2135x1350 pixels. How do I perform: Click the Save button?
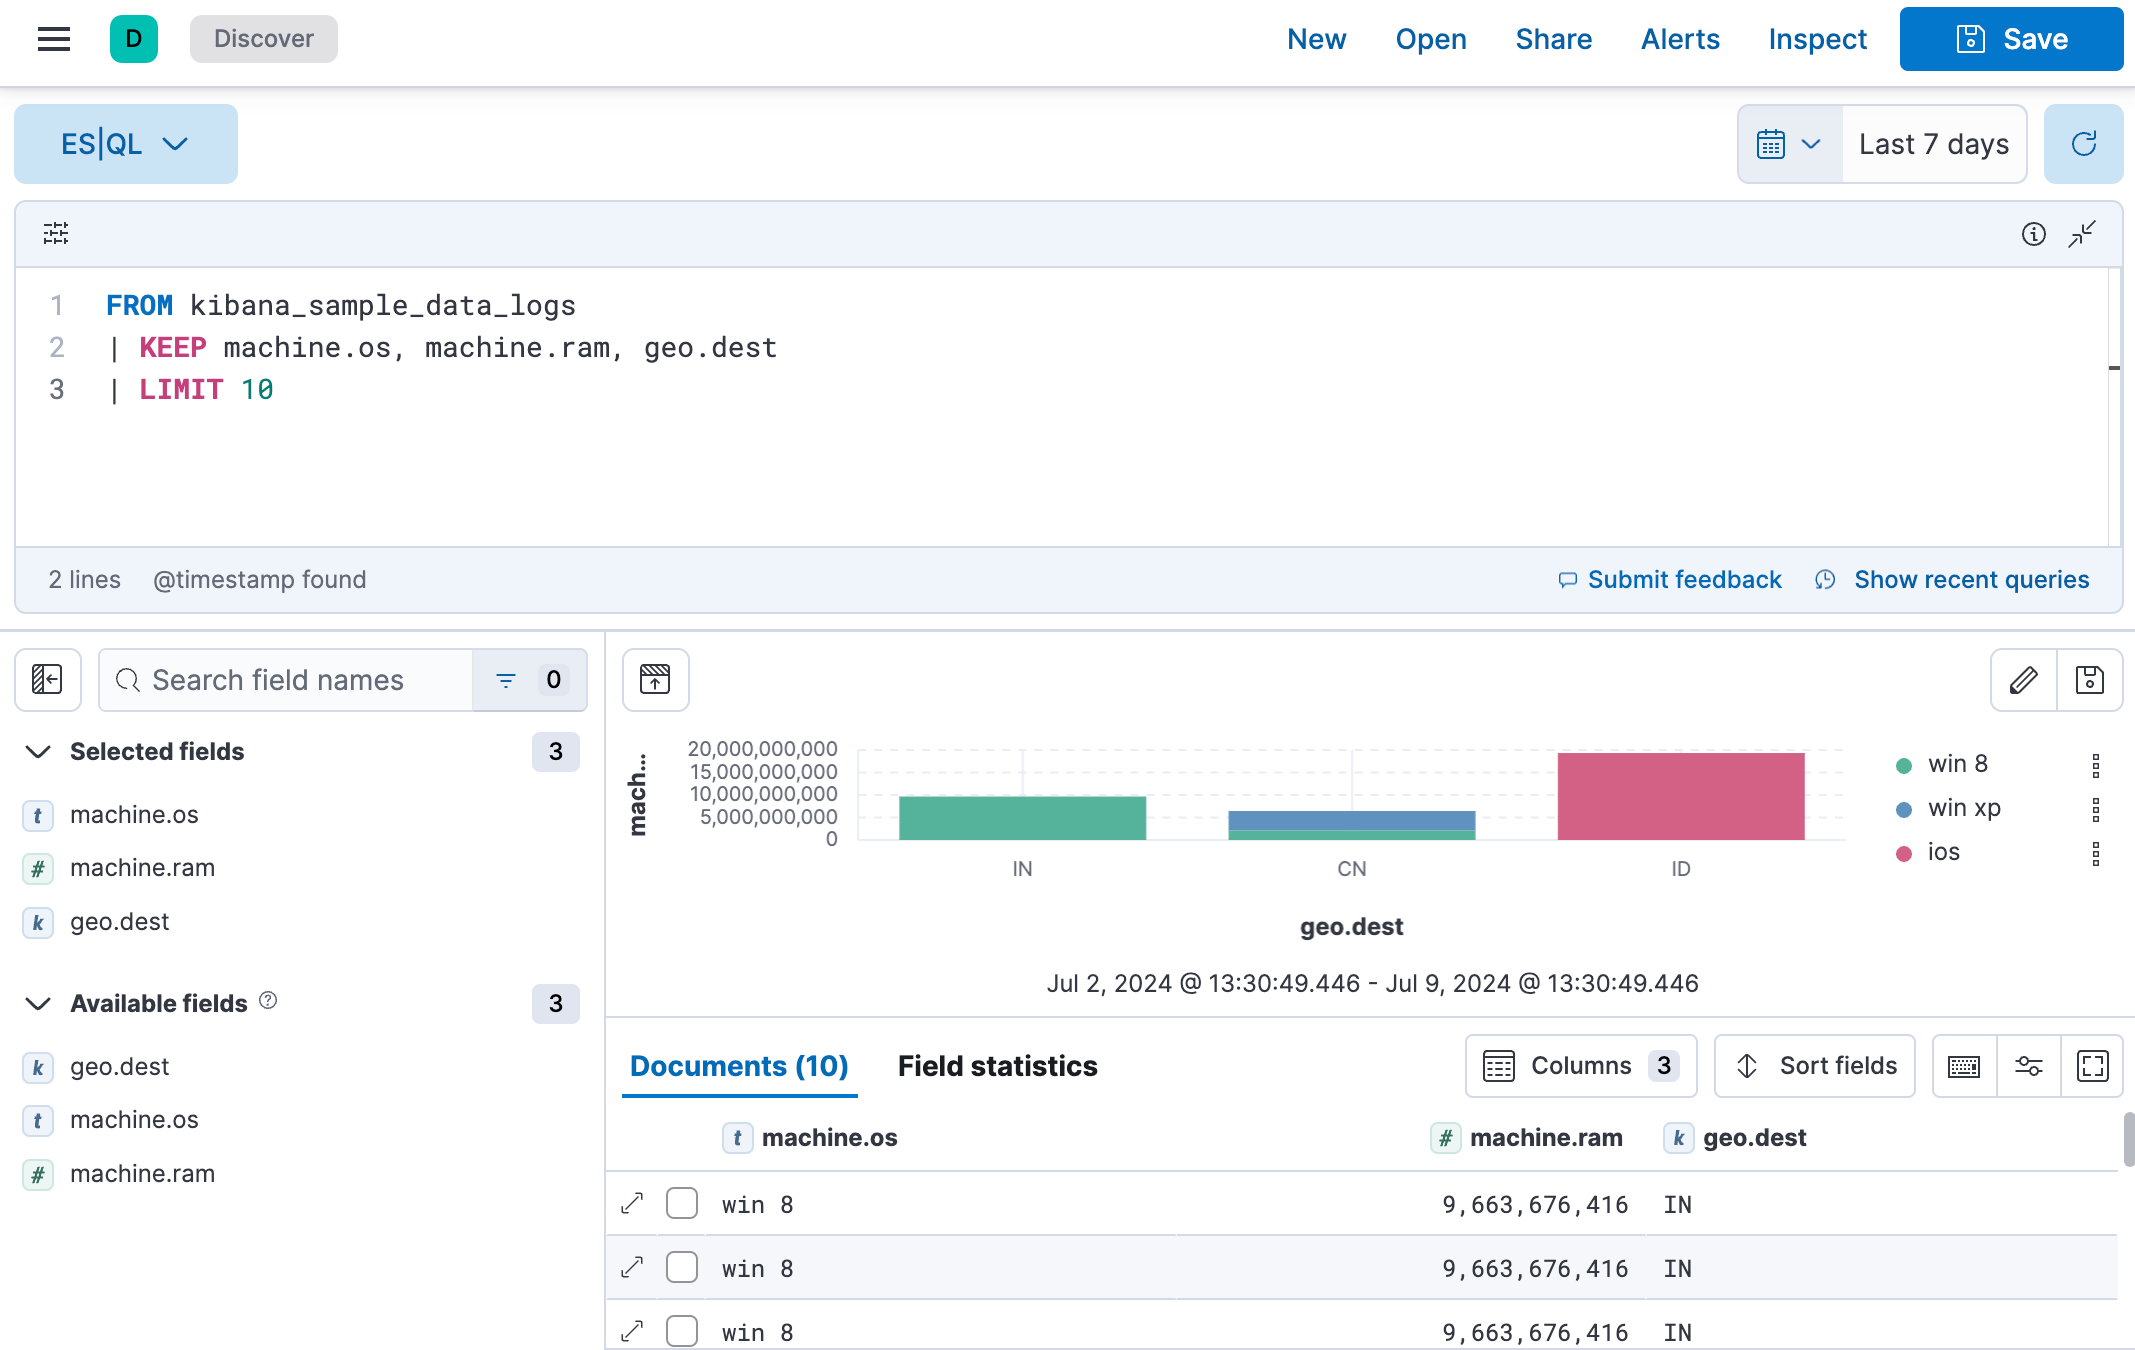(2011, 39)
